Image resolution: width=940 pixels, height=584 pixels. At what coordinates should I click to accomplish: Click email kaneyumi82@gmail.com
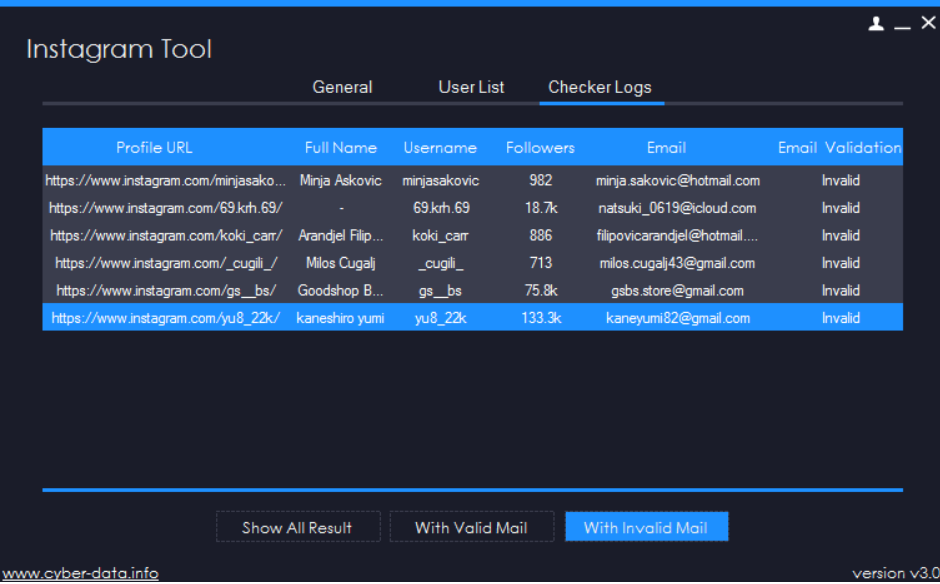(678, 318)
